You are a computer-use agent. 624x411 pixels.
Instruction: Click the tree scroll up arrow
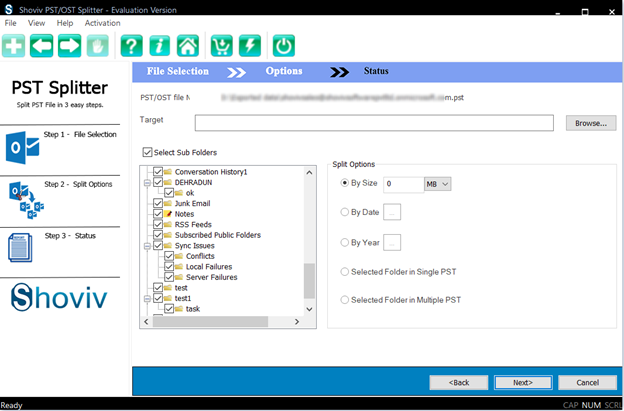point(309,173)
